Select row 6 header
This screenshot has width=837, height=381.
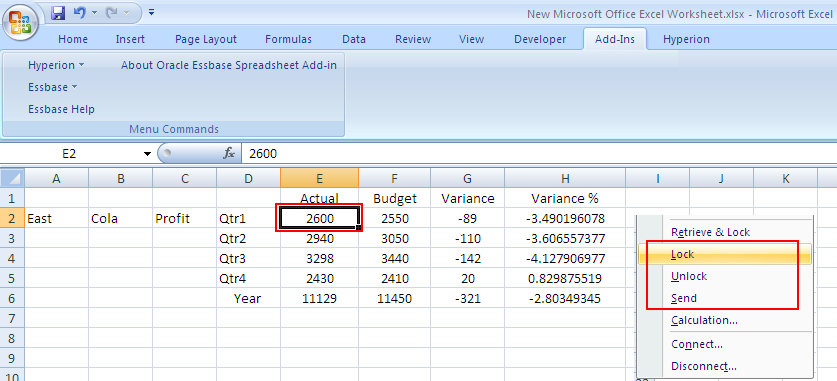(x=12, y=298)
